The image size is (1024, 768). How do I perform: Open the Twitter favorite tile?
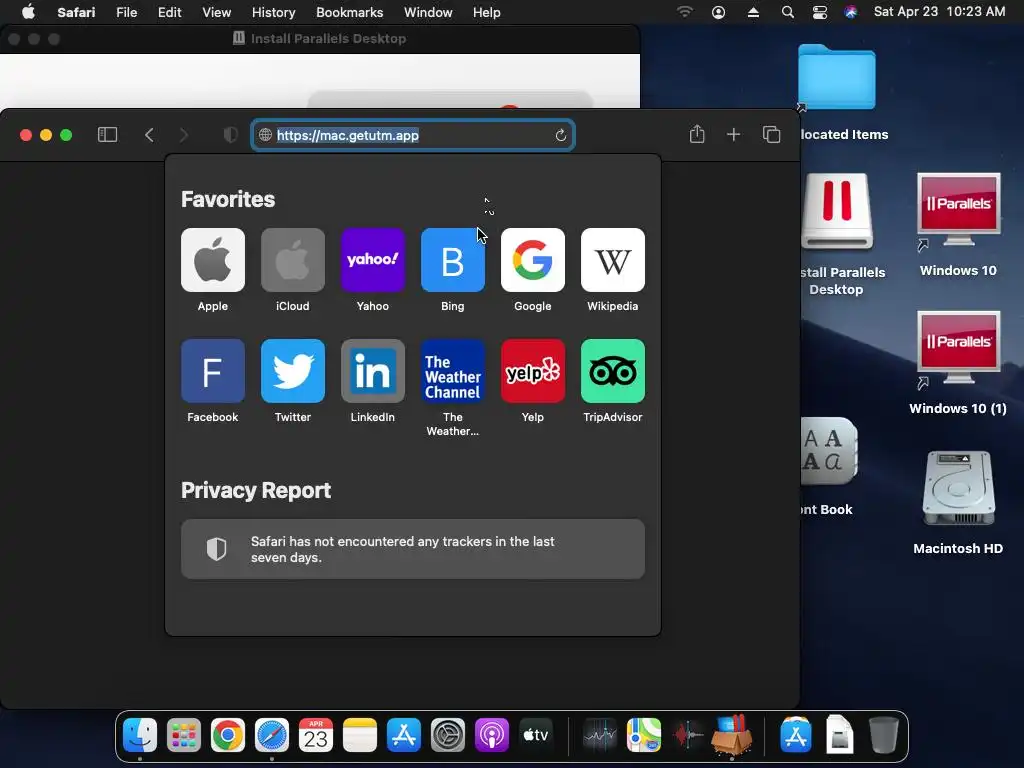click(x=293, y=371)
